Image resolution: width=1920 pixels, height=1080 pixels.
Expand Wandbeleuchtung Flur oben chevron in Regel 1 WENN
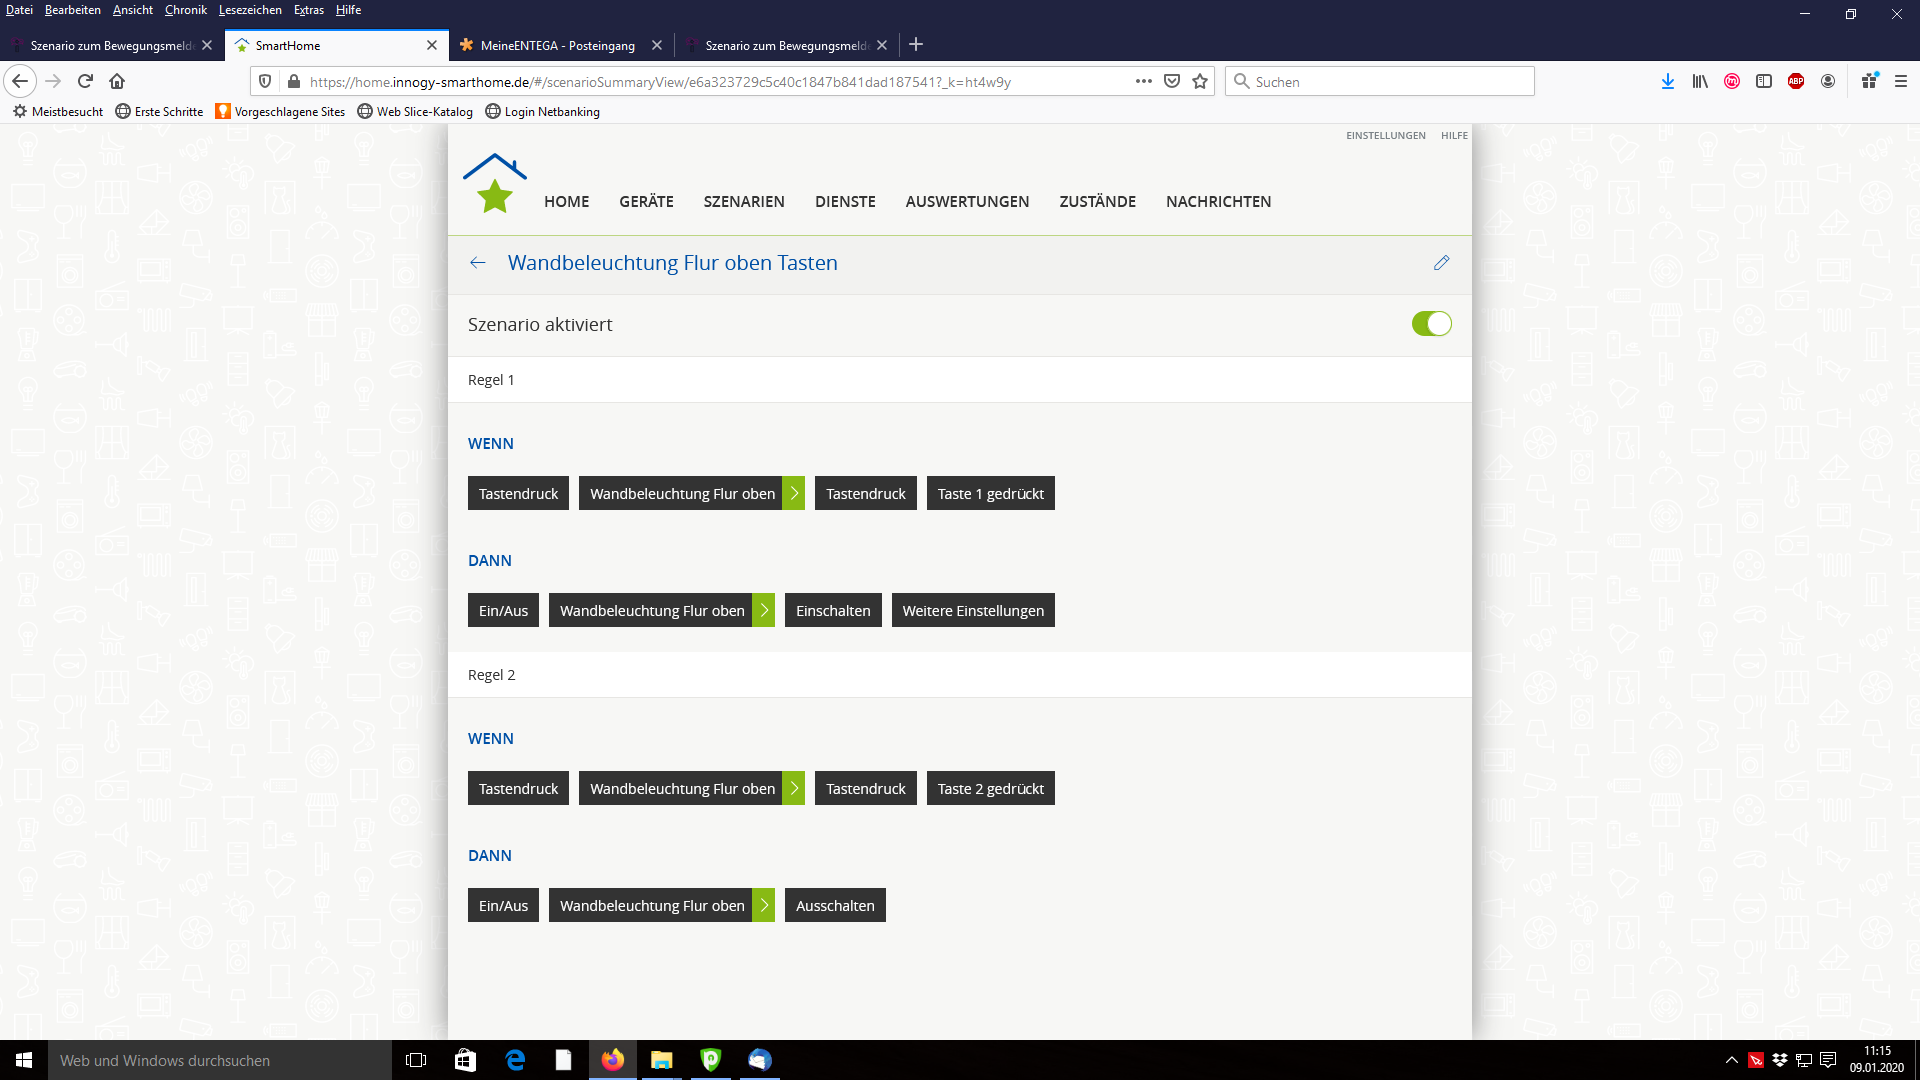794,493
